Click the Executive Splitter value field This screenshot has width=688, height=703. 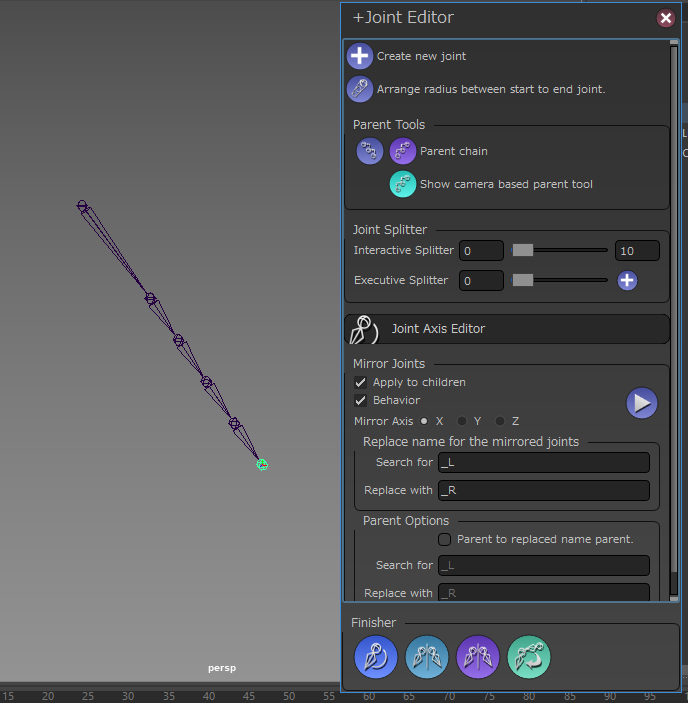tap(481, 281)
